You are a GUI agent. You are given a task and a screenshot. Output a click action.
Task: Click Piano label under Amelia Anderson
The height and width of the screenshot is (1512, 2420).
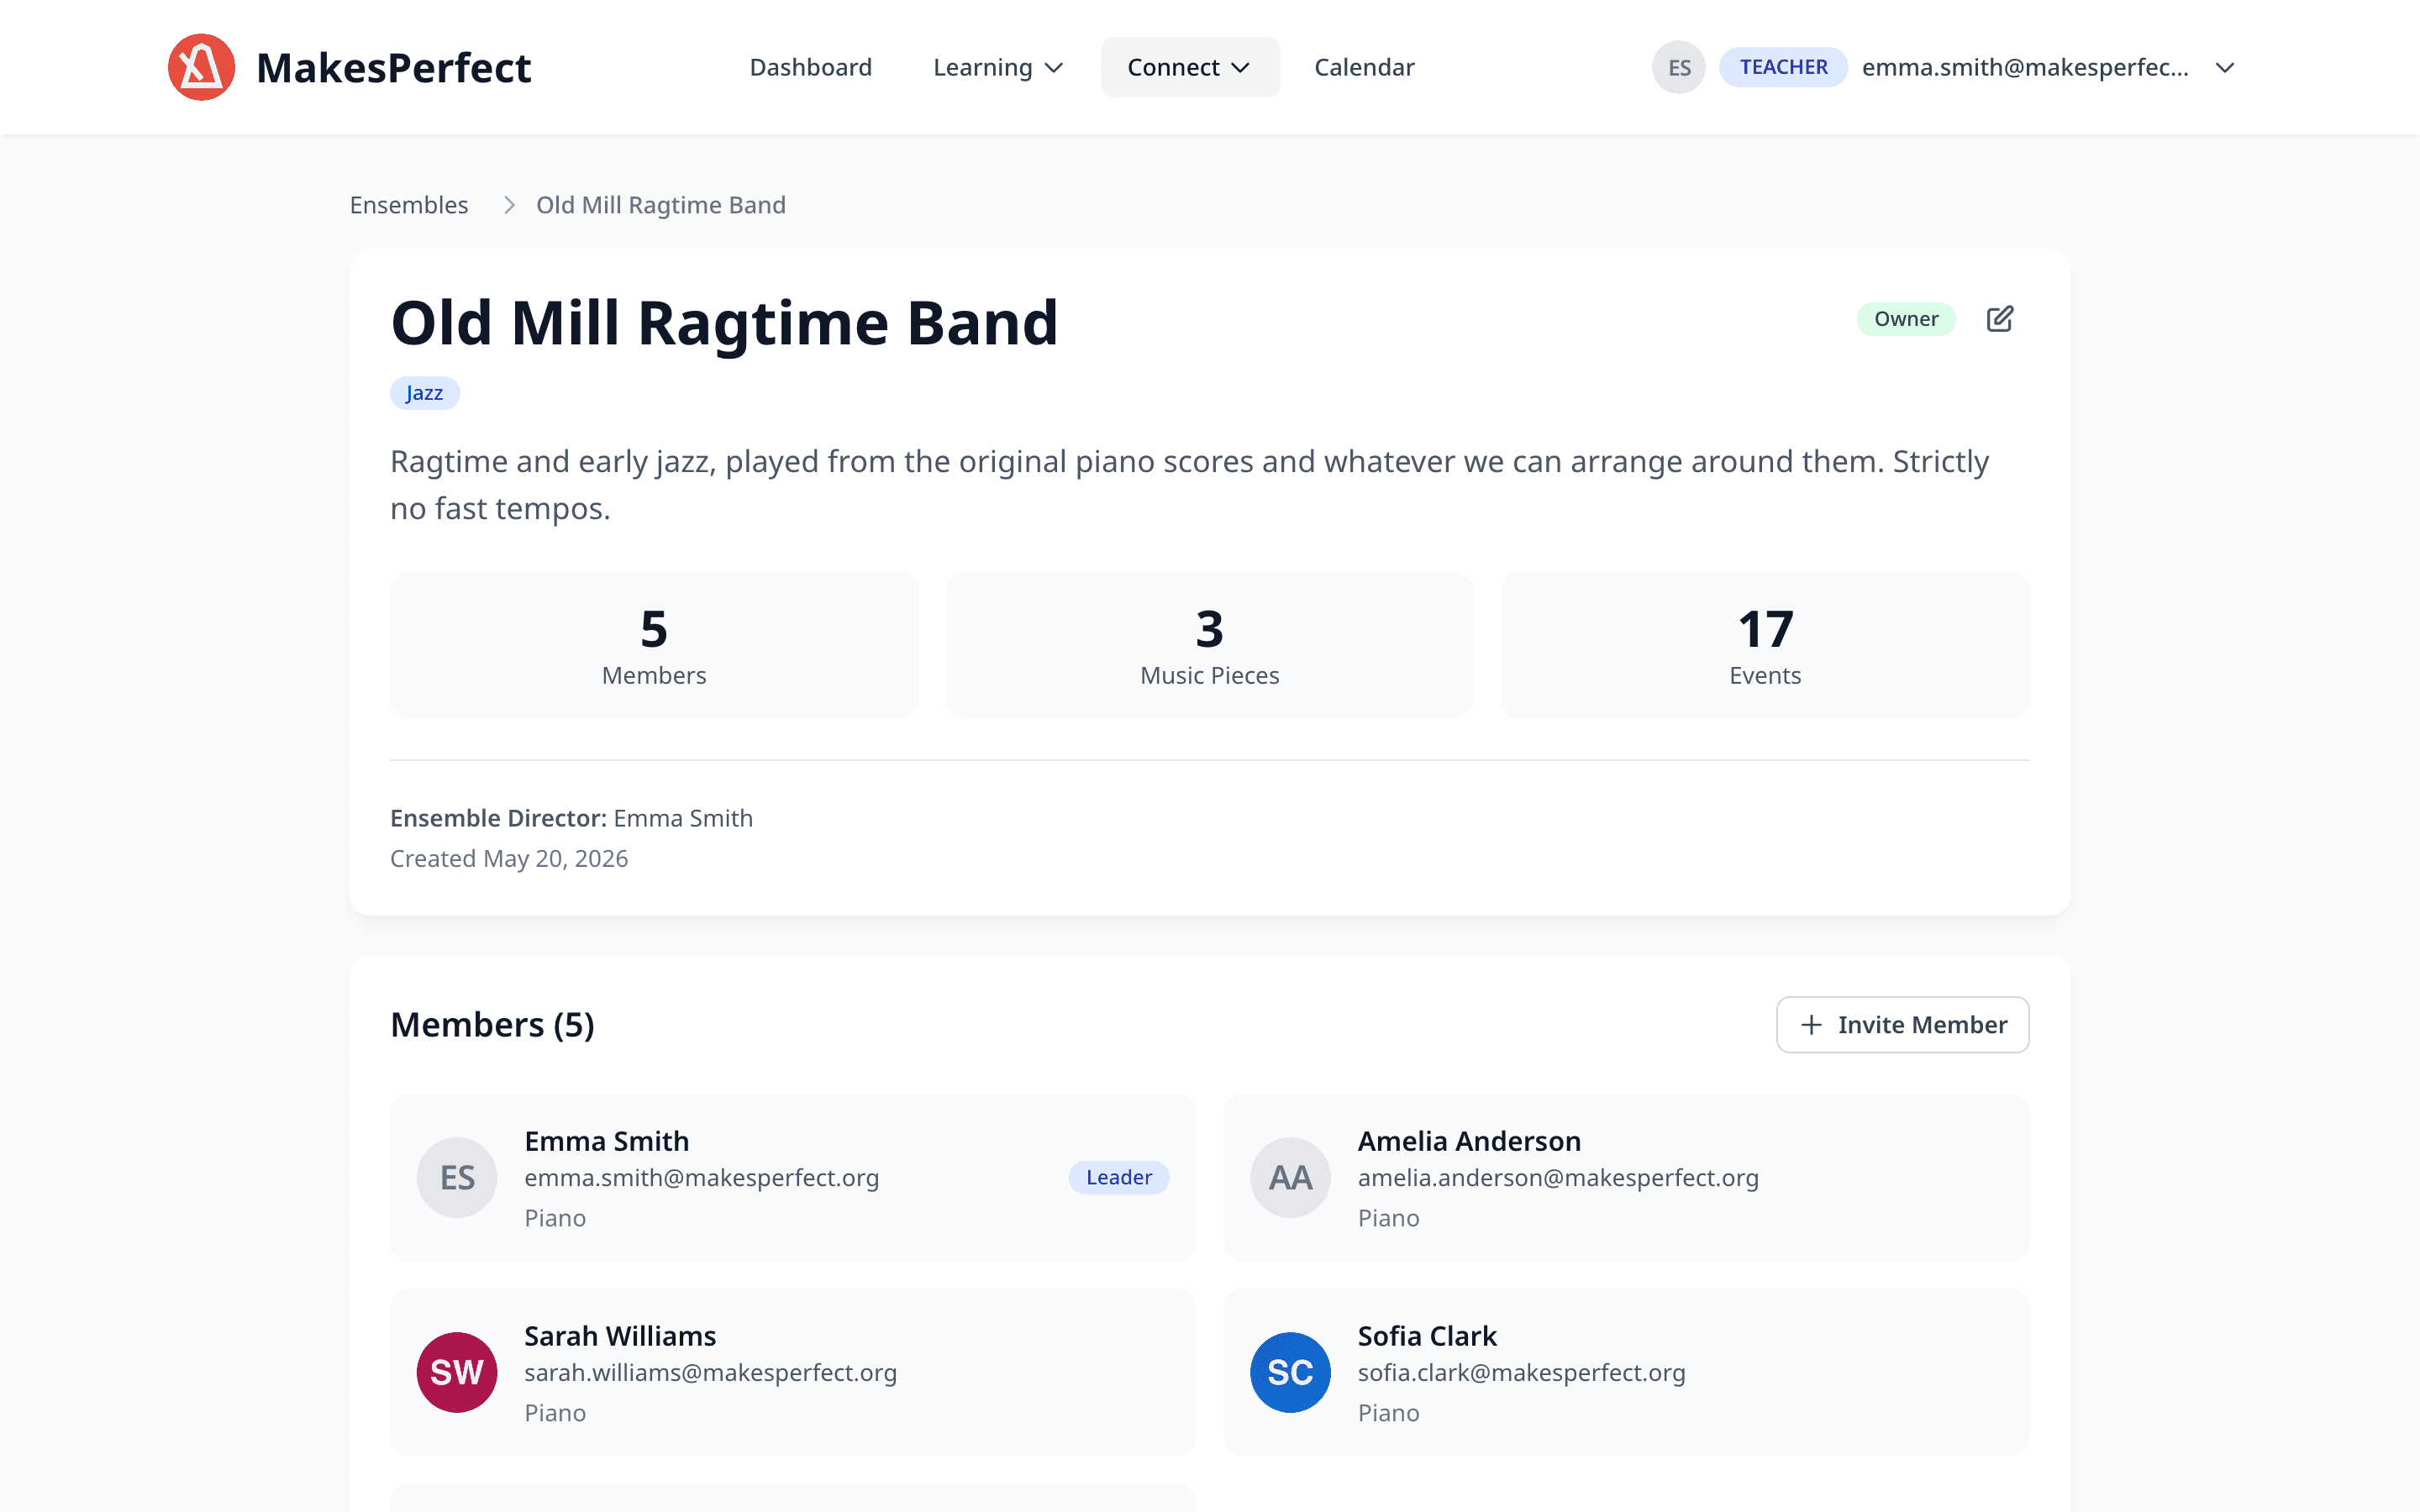click(x=1389, y=1218)
